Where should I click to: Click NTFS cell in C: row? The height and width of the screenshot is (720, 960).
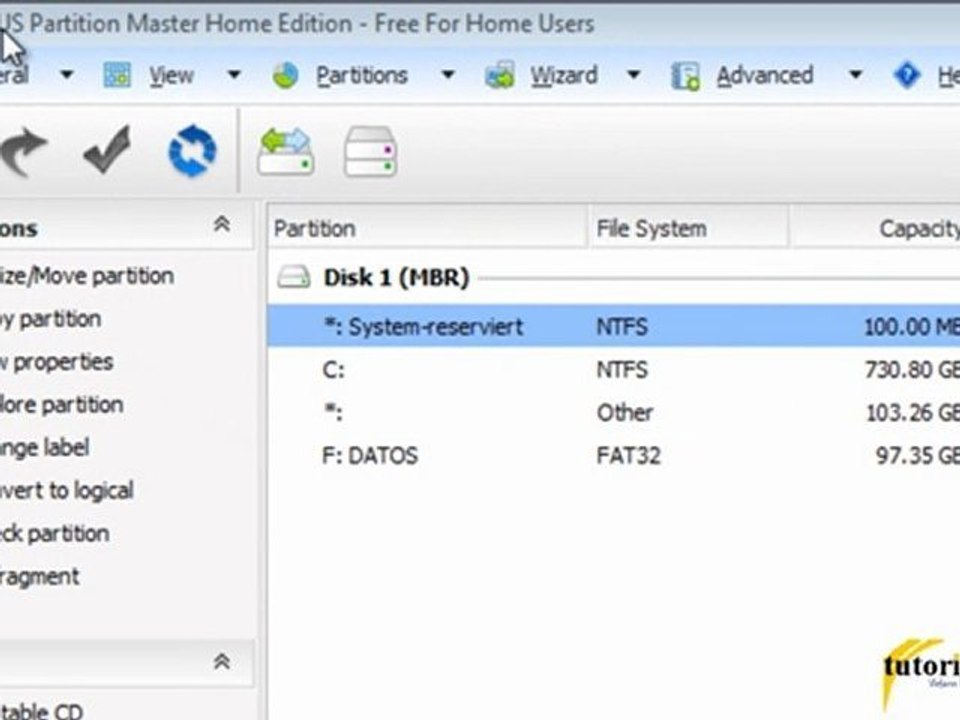pos(622,370)
